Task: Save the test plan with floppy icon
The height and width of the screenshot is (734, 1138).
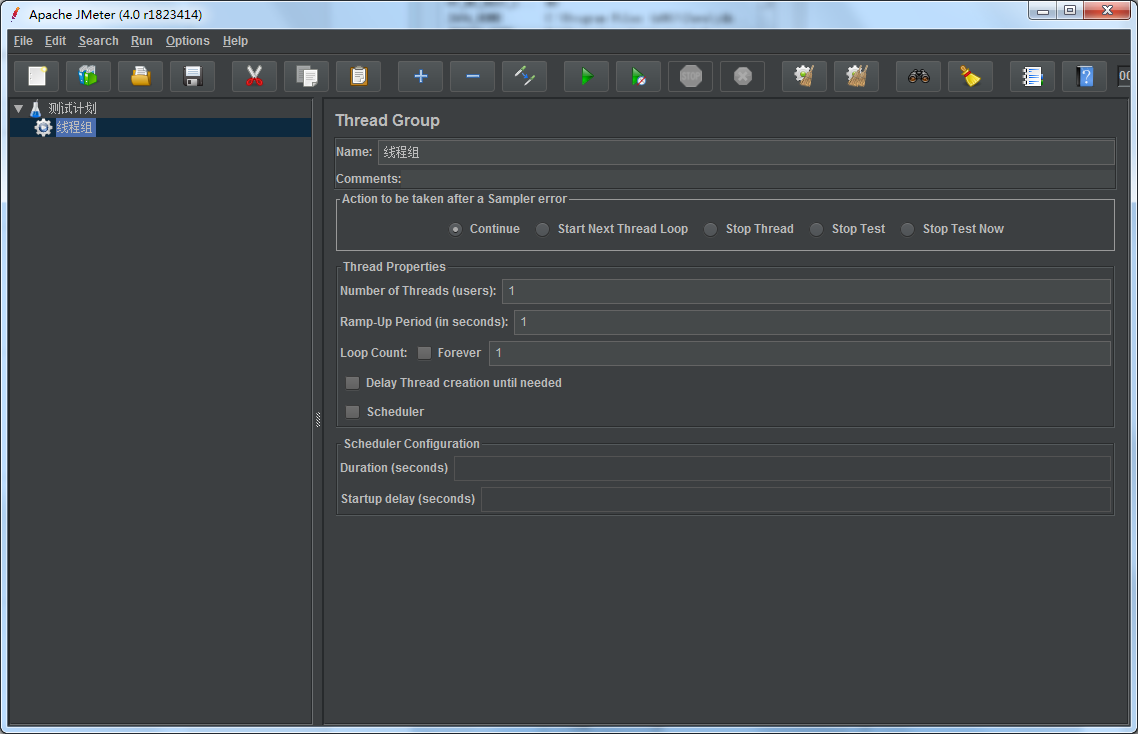Action: click(192, 76)
